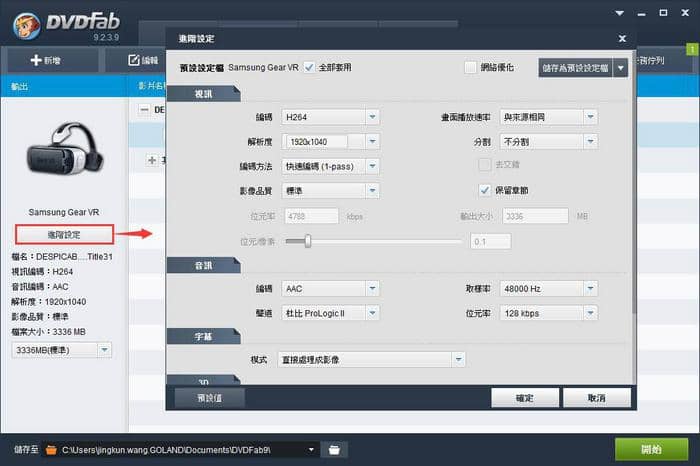Open the subtitle 模式 dropdown
The width and height of the screenshot is (700, 466).
pyautogui.click(x=371, y=359)
